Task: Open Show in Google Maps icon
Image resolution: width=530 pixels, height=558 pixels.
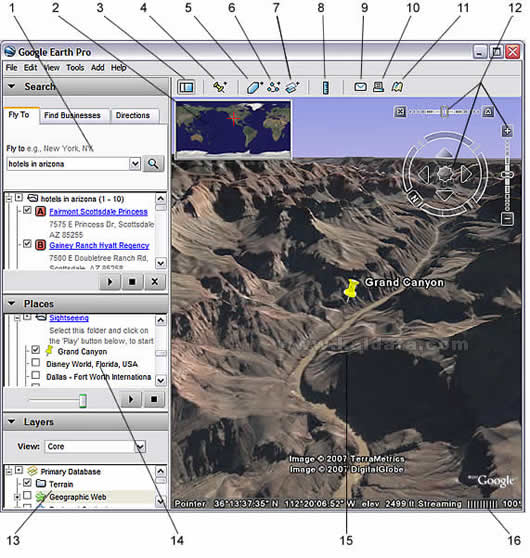Action: point(397,87)
